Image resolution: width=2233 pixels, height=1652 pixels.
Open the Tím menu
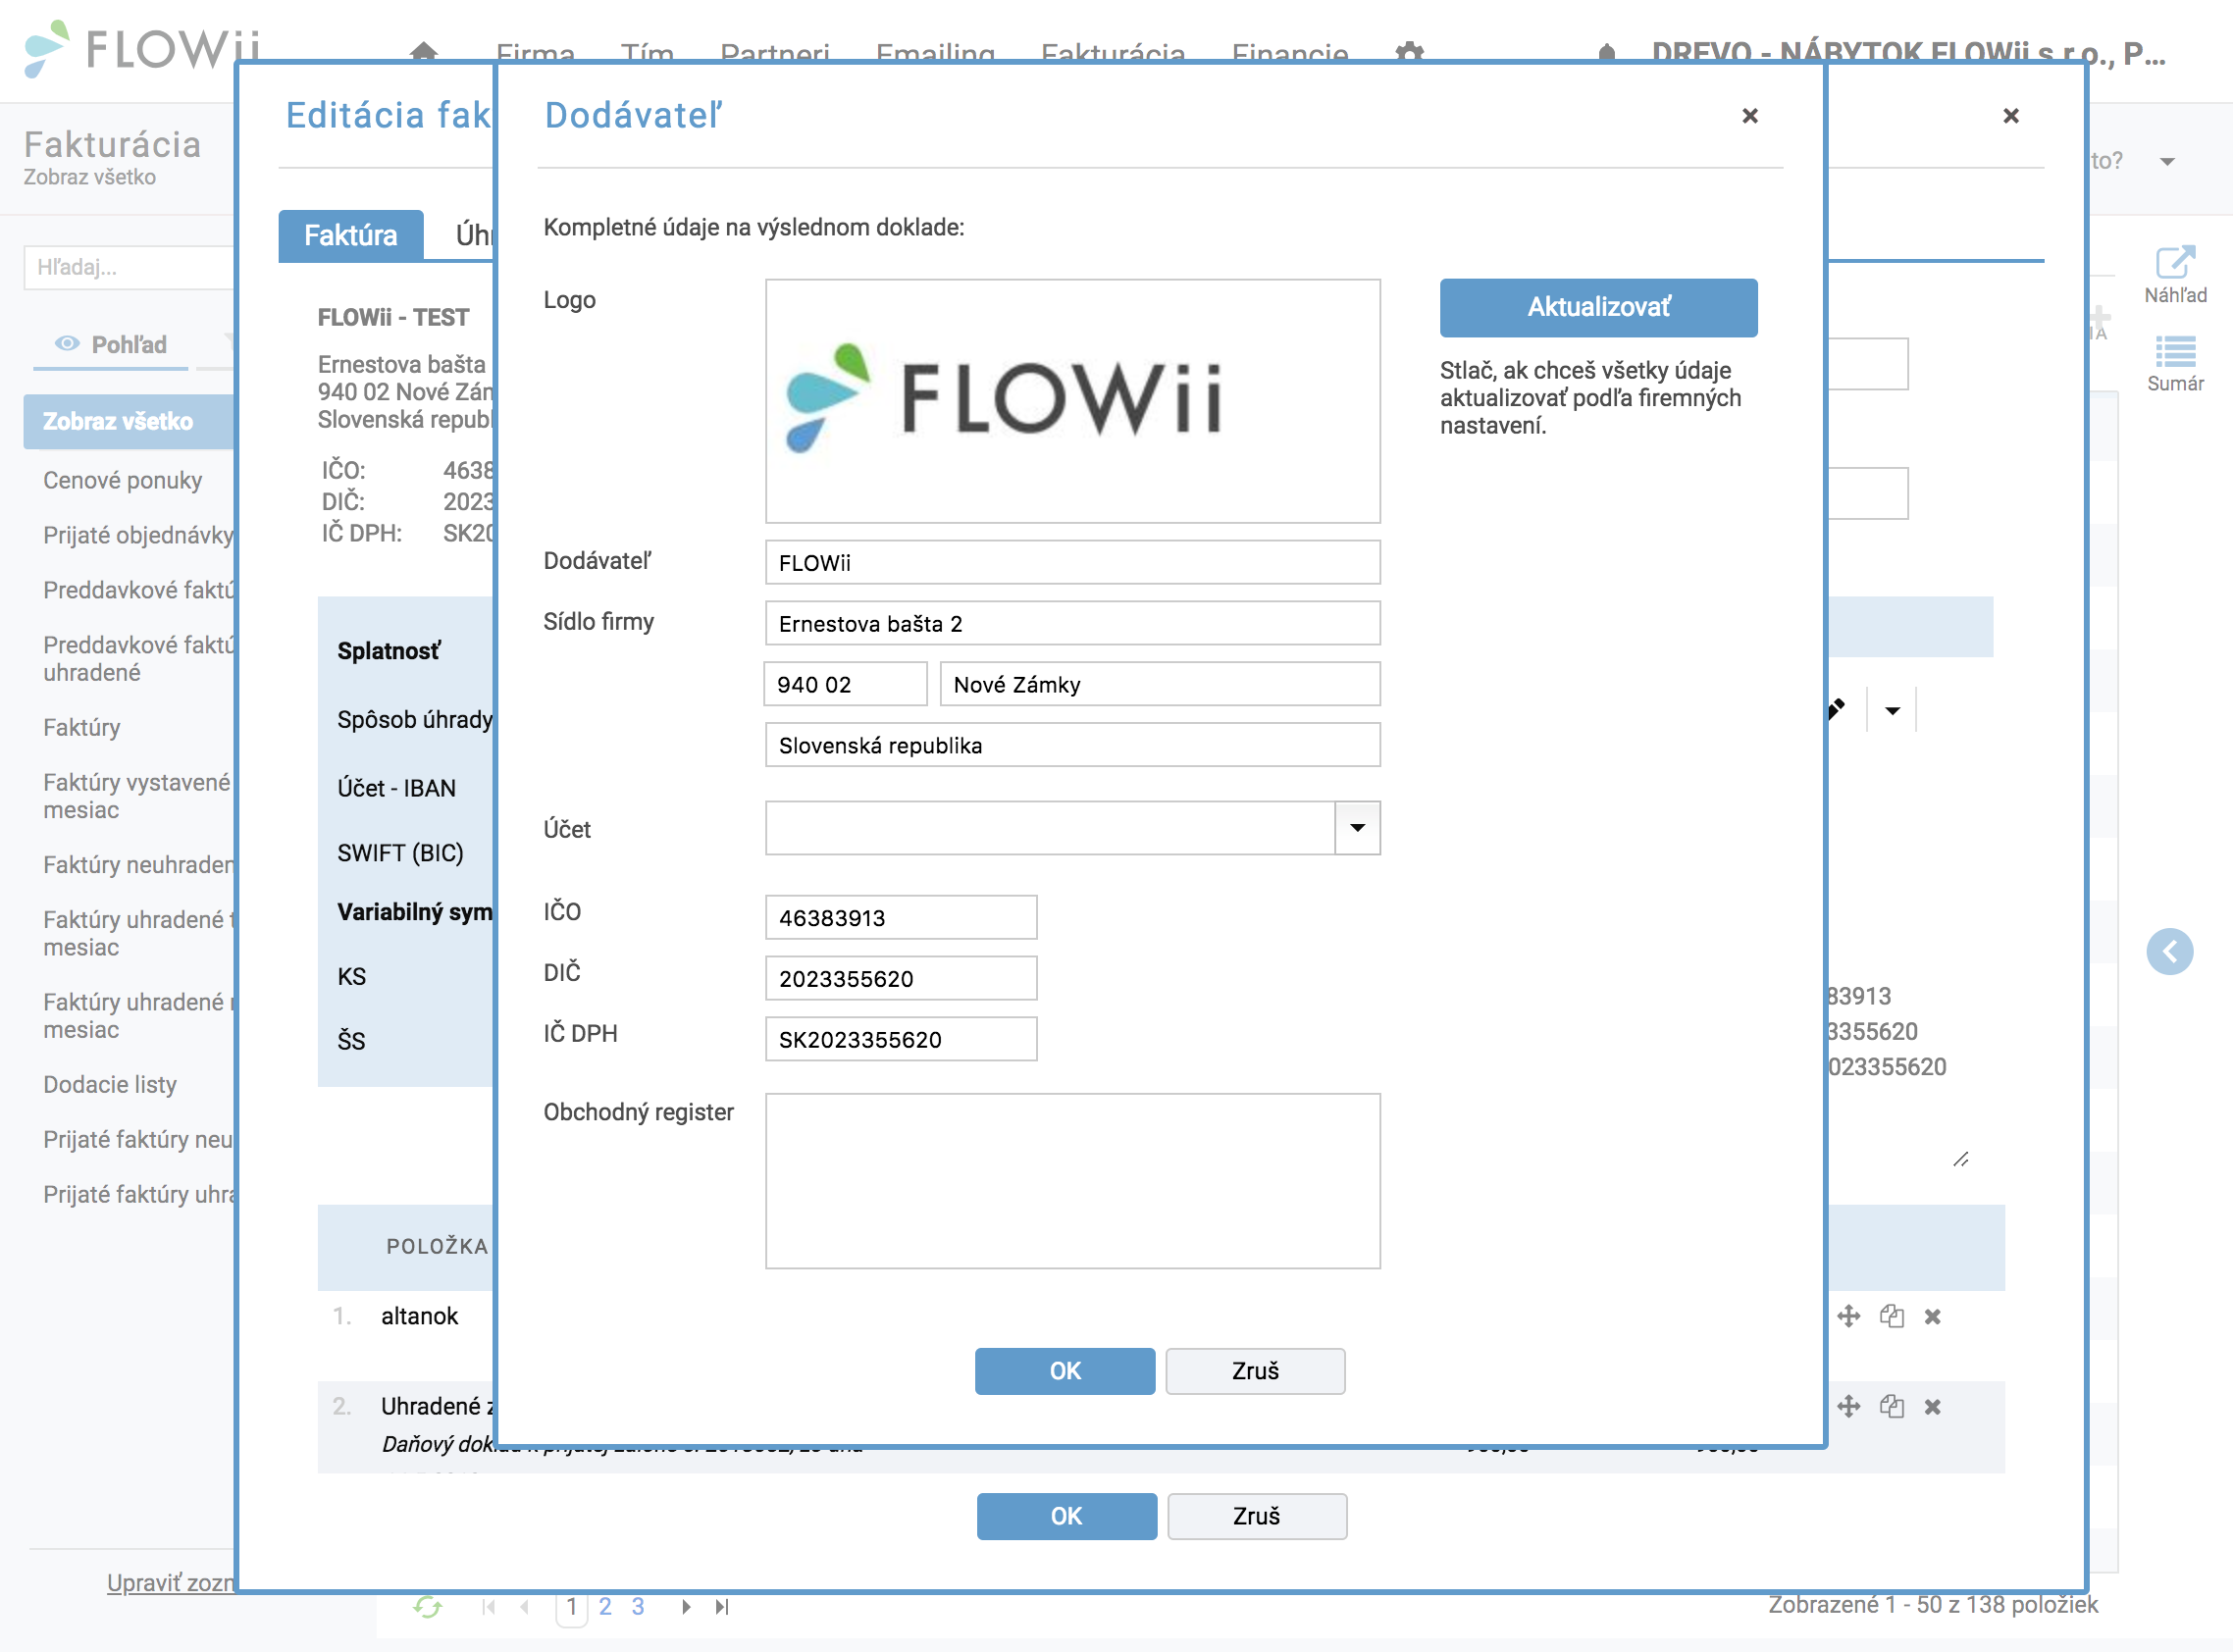pos(647,52)
